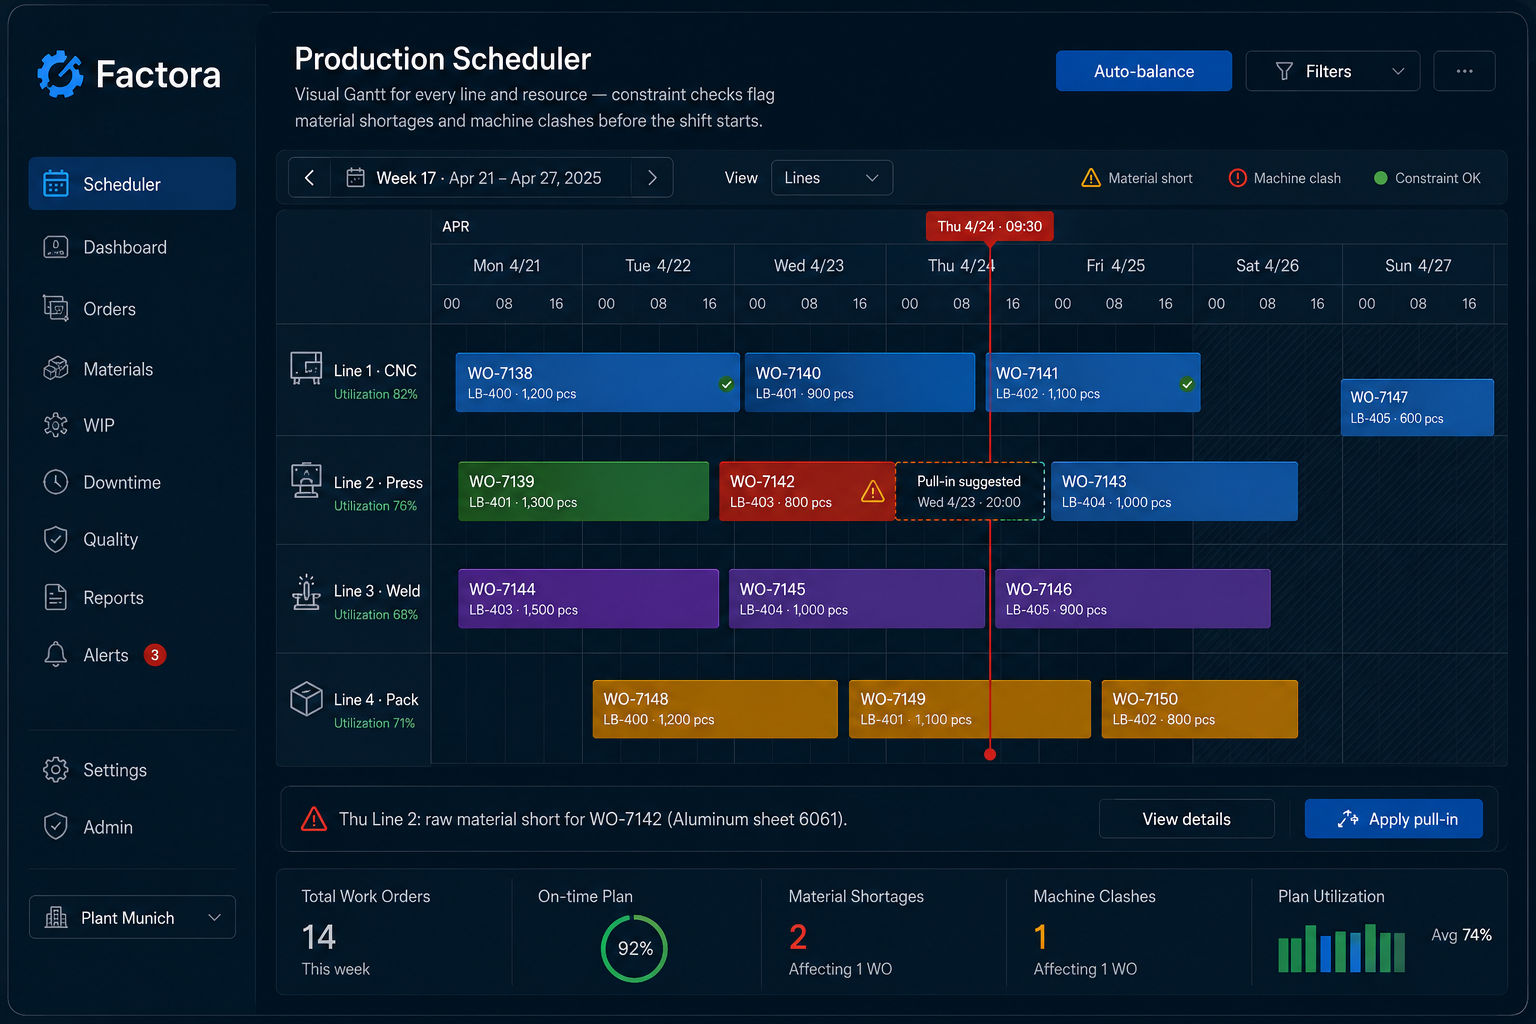Image resolution: width=1536 pixels, height=1024 pixels.
Task: Click the Orders icon in sidebar
Action: [56, 309]
